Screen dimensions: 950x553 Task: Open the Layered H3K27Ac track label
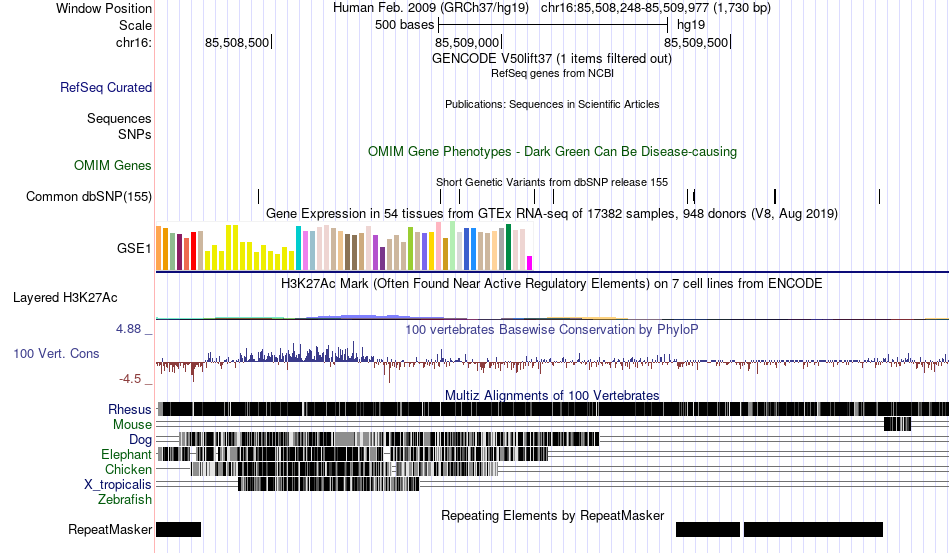pyautogui.click(x=65, y=297)
